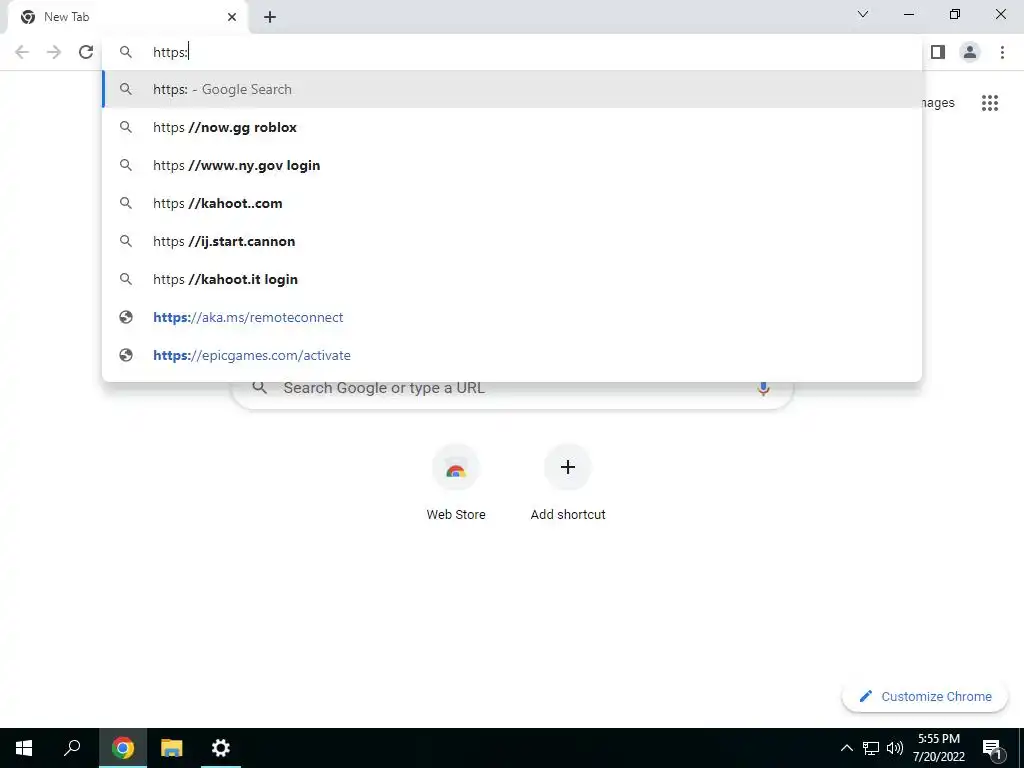Image resolution: width=1024 pixels, height=768 pixels.
Task: Open the tab search chevron
Action: [863, 14]
